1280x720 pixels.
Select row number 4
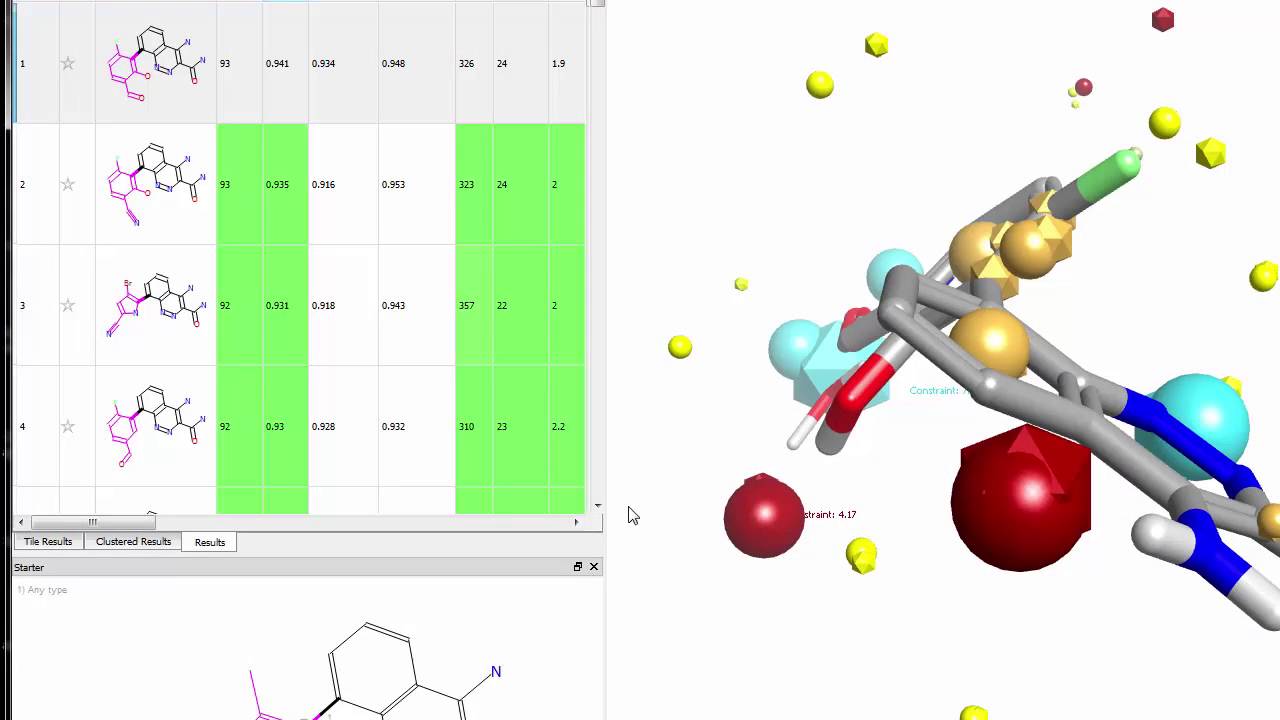(x=22, y=426)
